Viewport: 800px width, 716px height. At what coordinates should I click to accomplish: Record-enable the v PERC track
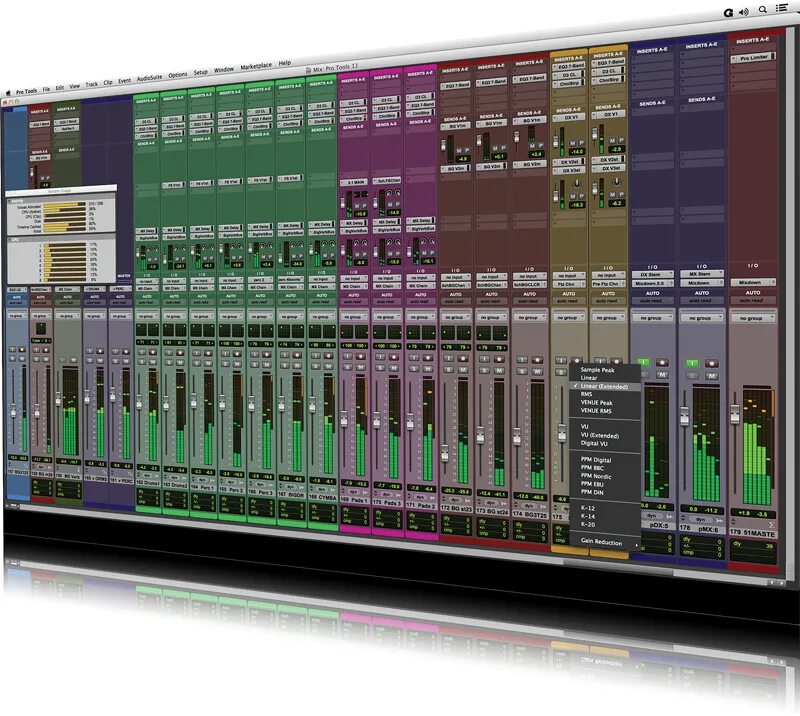[x=126, y=351]
